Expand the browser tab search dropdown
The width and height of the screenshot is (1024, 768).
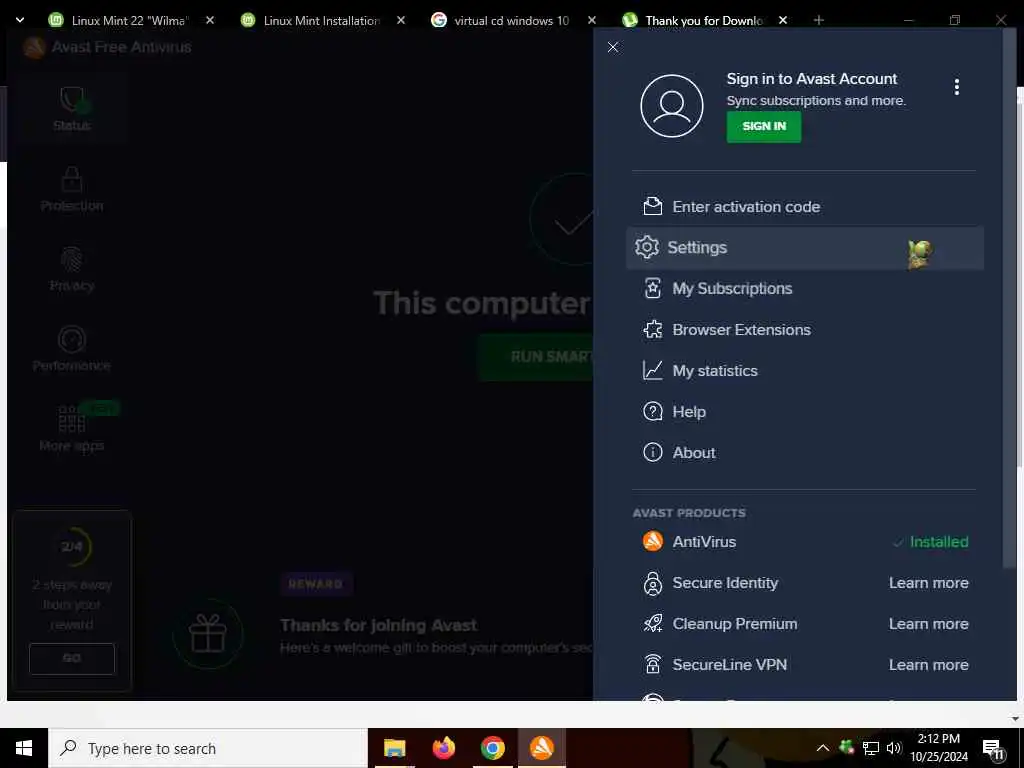[x=20, y=20]
